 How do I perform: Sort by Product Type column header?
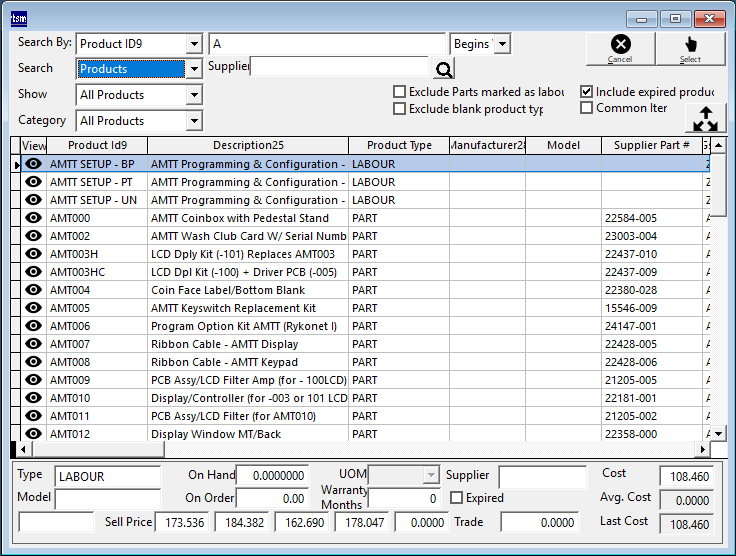click(399, 145)
